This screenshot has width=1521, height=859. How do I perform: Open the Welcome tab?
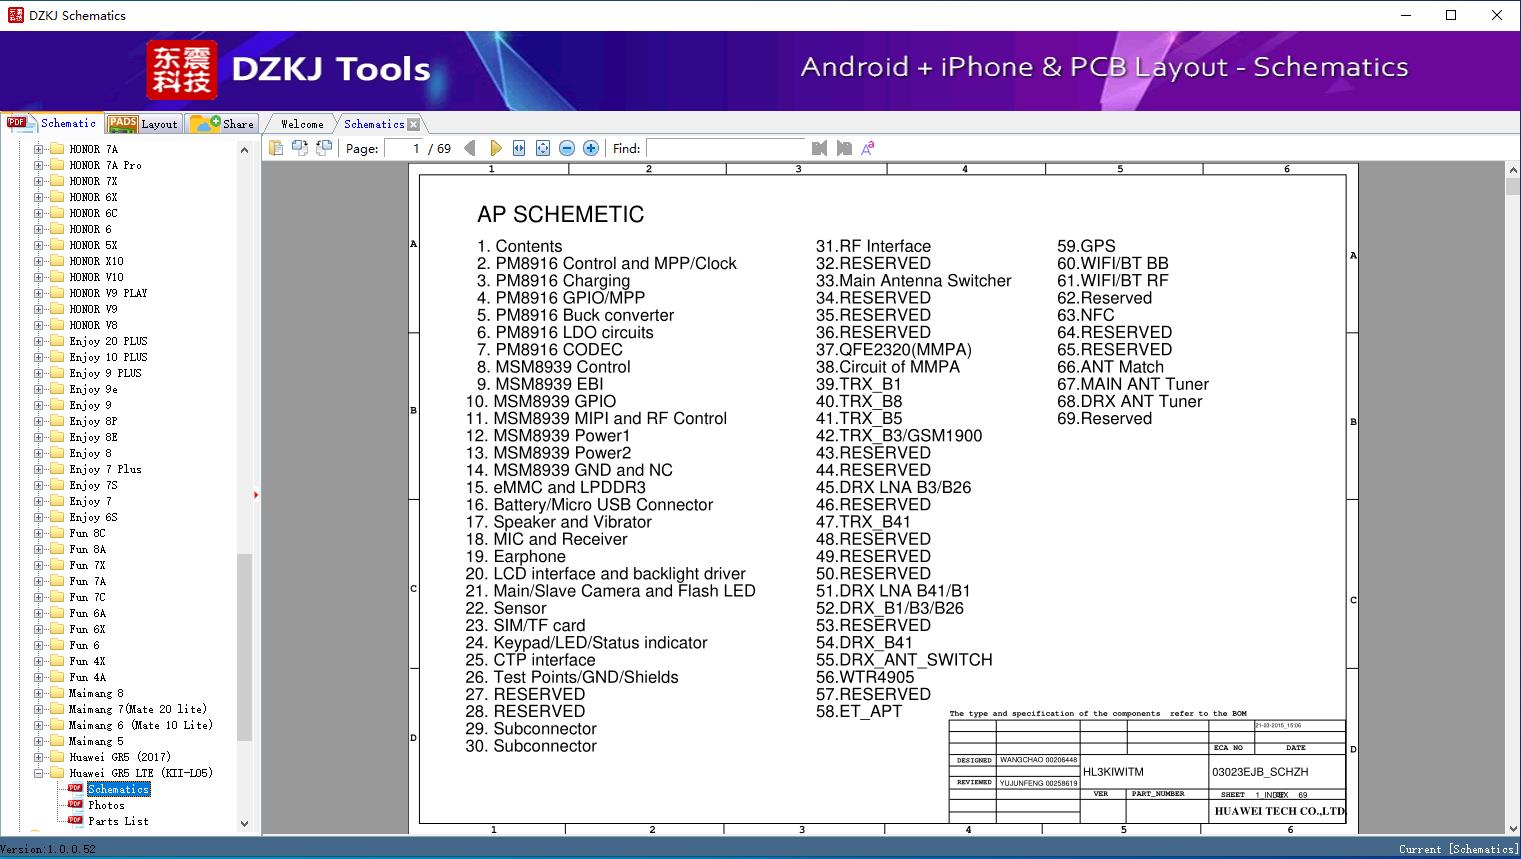tap(302, 124)
